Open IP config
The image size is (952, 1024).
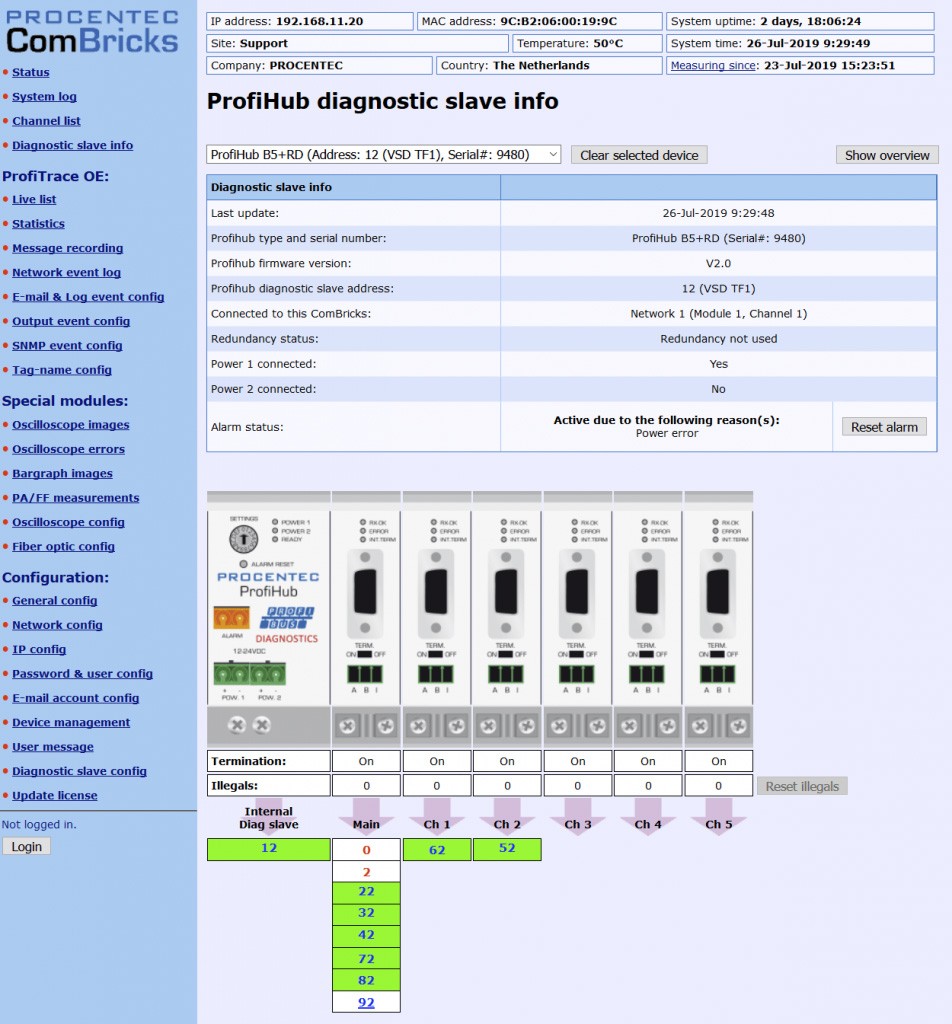39,649
